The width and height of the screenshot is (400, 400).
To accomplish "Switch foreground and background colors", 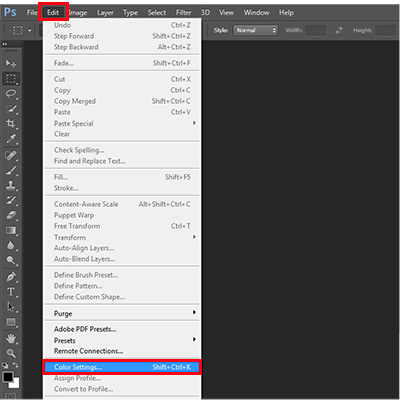I will 16,365.
